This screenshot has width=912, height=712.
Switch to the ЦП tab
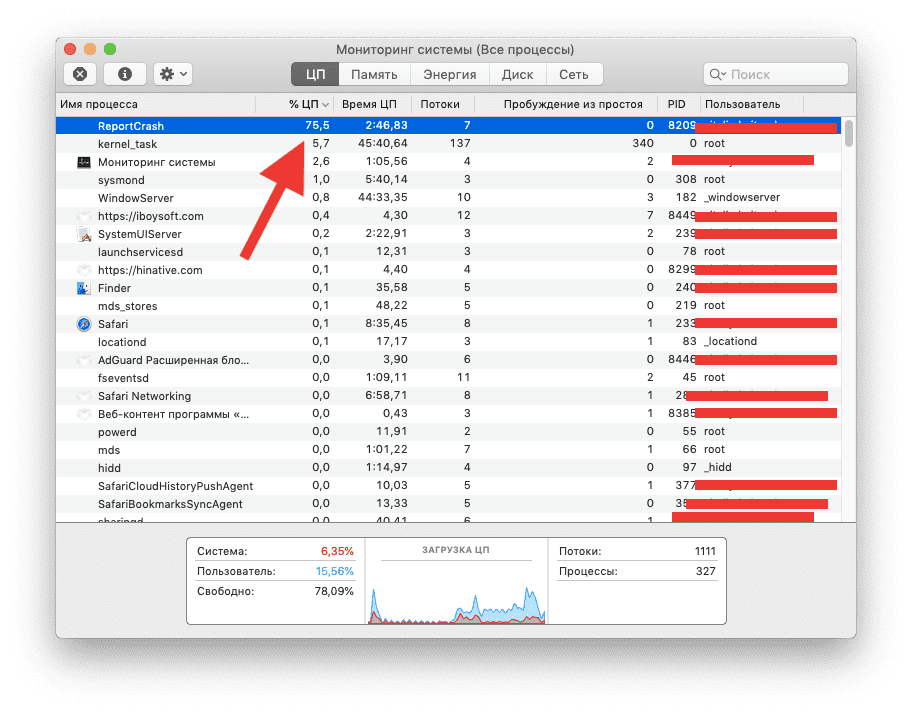click(x=315, y=74)
